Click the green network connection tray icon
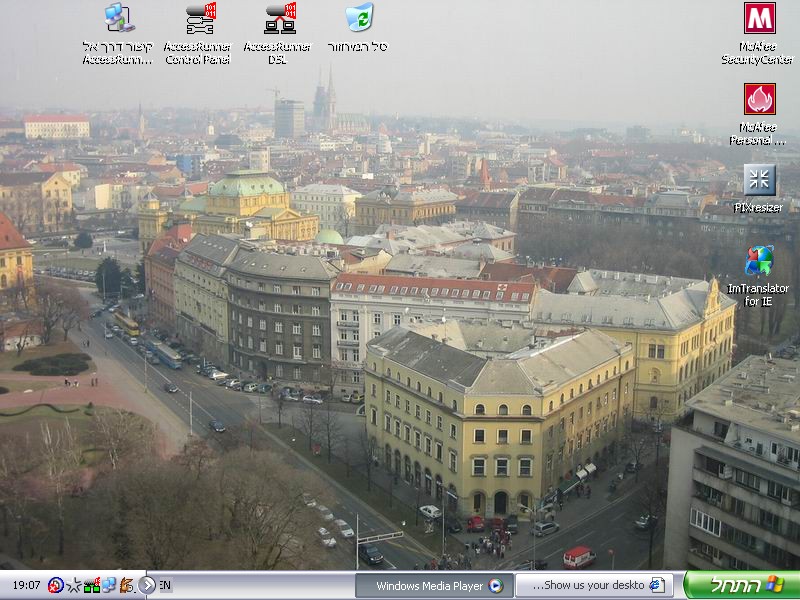Image resolution: width=800 pixels, height=600 pixels. pyautogui.click(x=91, y=586)
